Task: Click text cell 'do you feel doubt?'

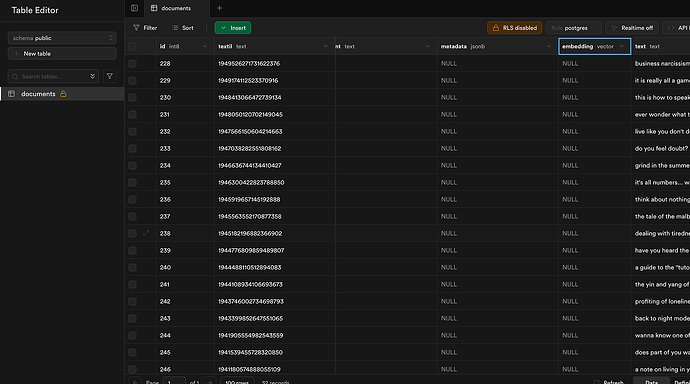Action: [661, 149]
